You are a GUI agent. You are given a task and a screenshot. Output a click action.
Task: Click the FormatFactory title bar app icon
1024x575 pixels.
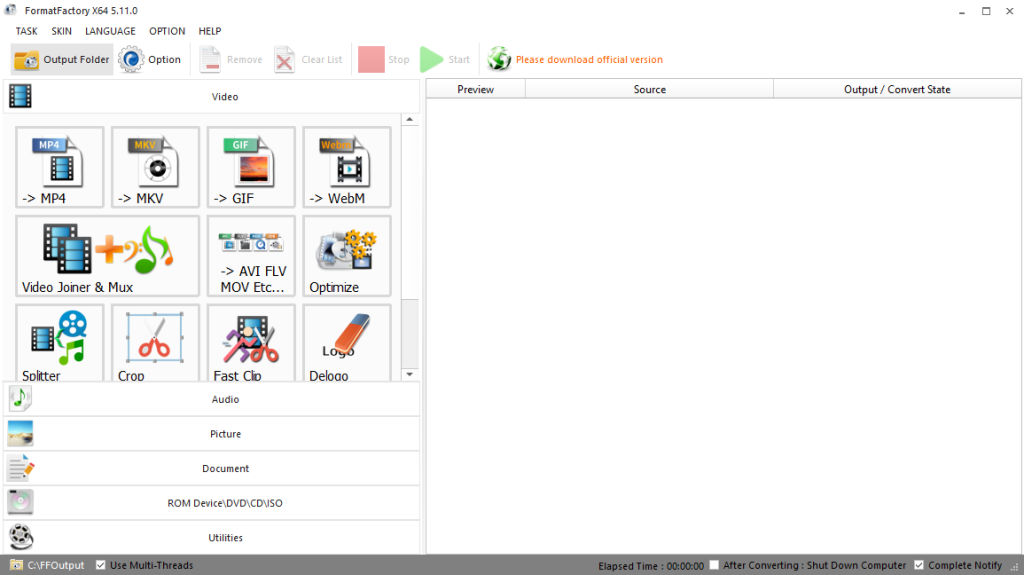10,10
